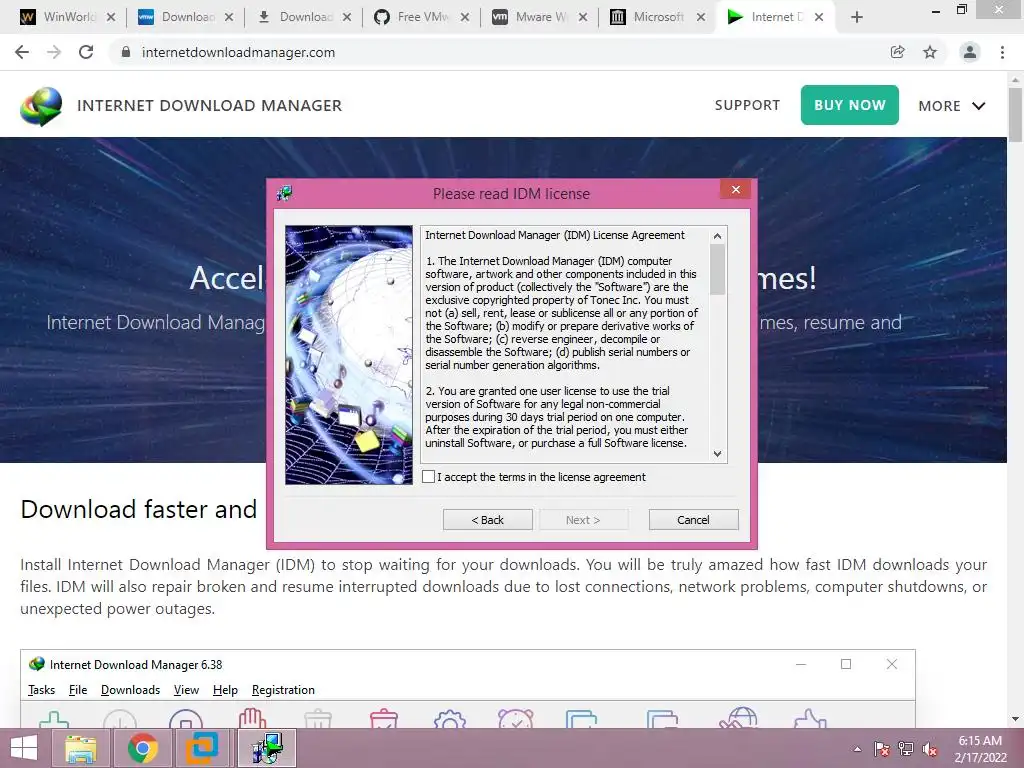Viewport: 1024px width, 768px height.
Task: Open Help menu in IDM screenshot
Action: 225,690
